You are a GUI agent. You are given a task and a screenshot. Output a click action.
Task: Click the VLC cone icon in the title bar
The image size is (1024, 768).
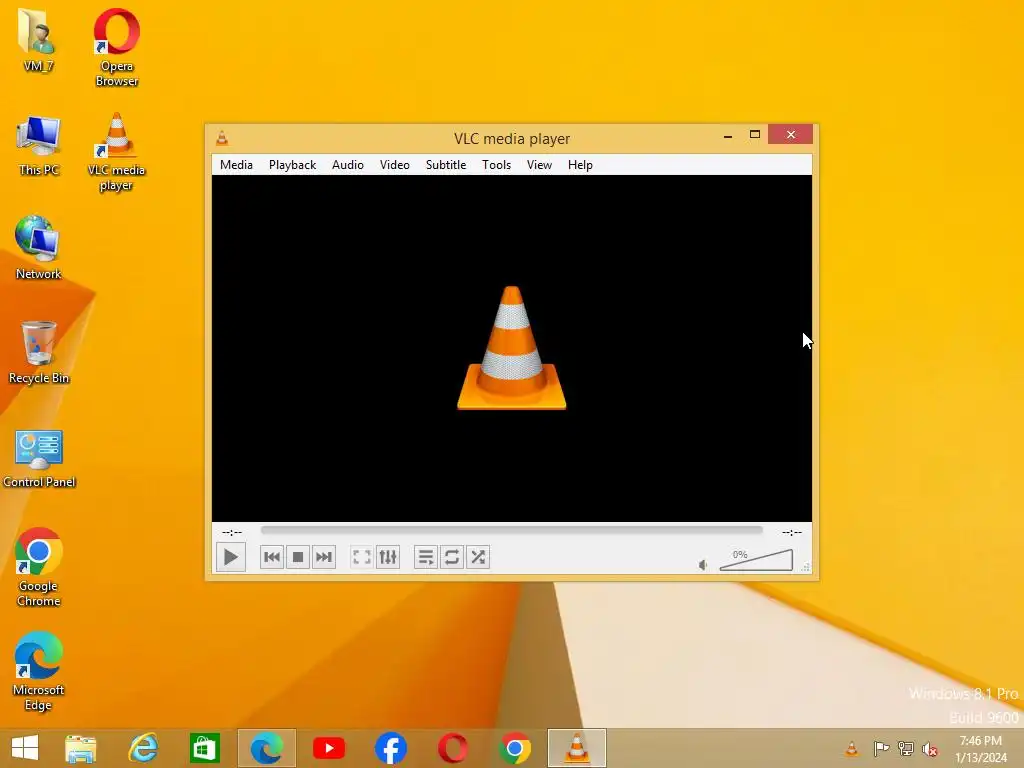(222, 138)
